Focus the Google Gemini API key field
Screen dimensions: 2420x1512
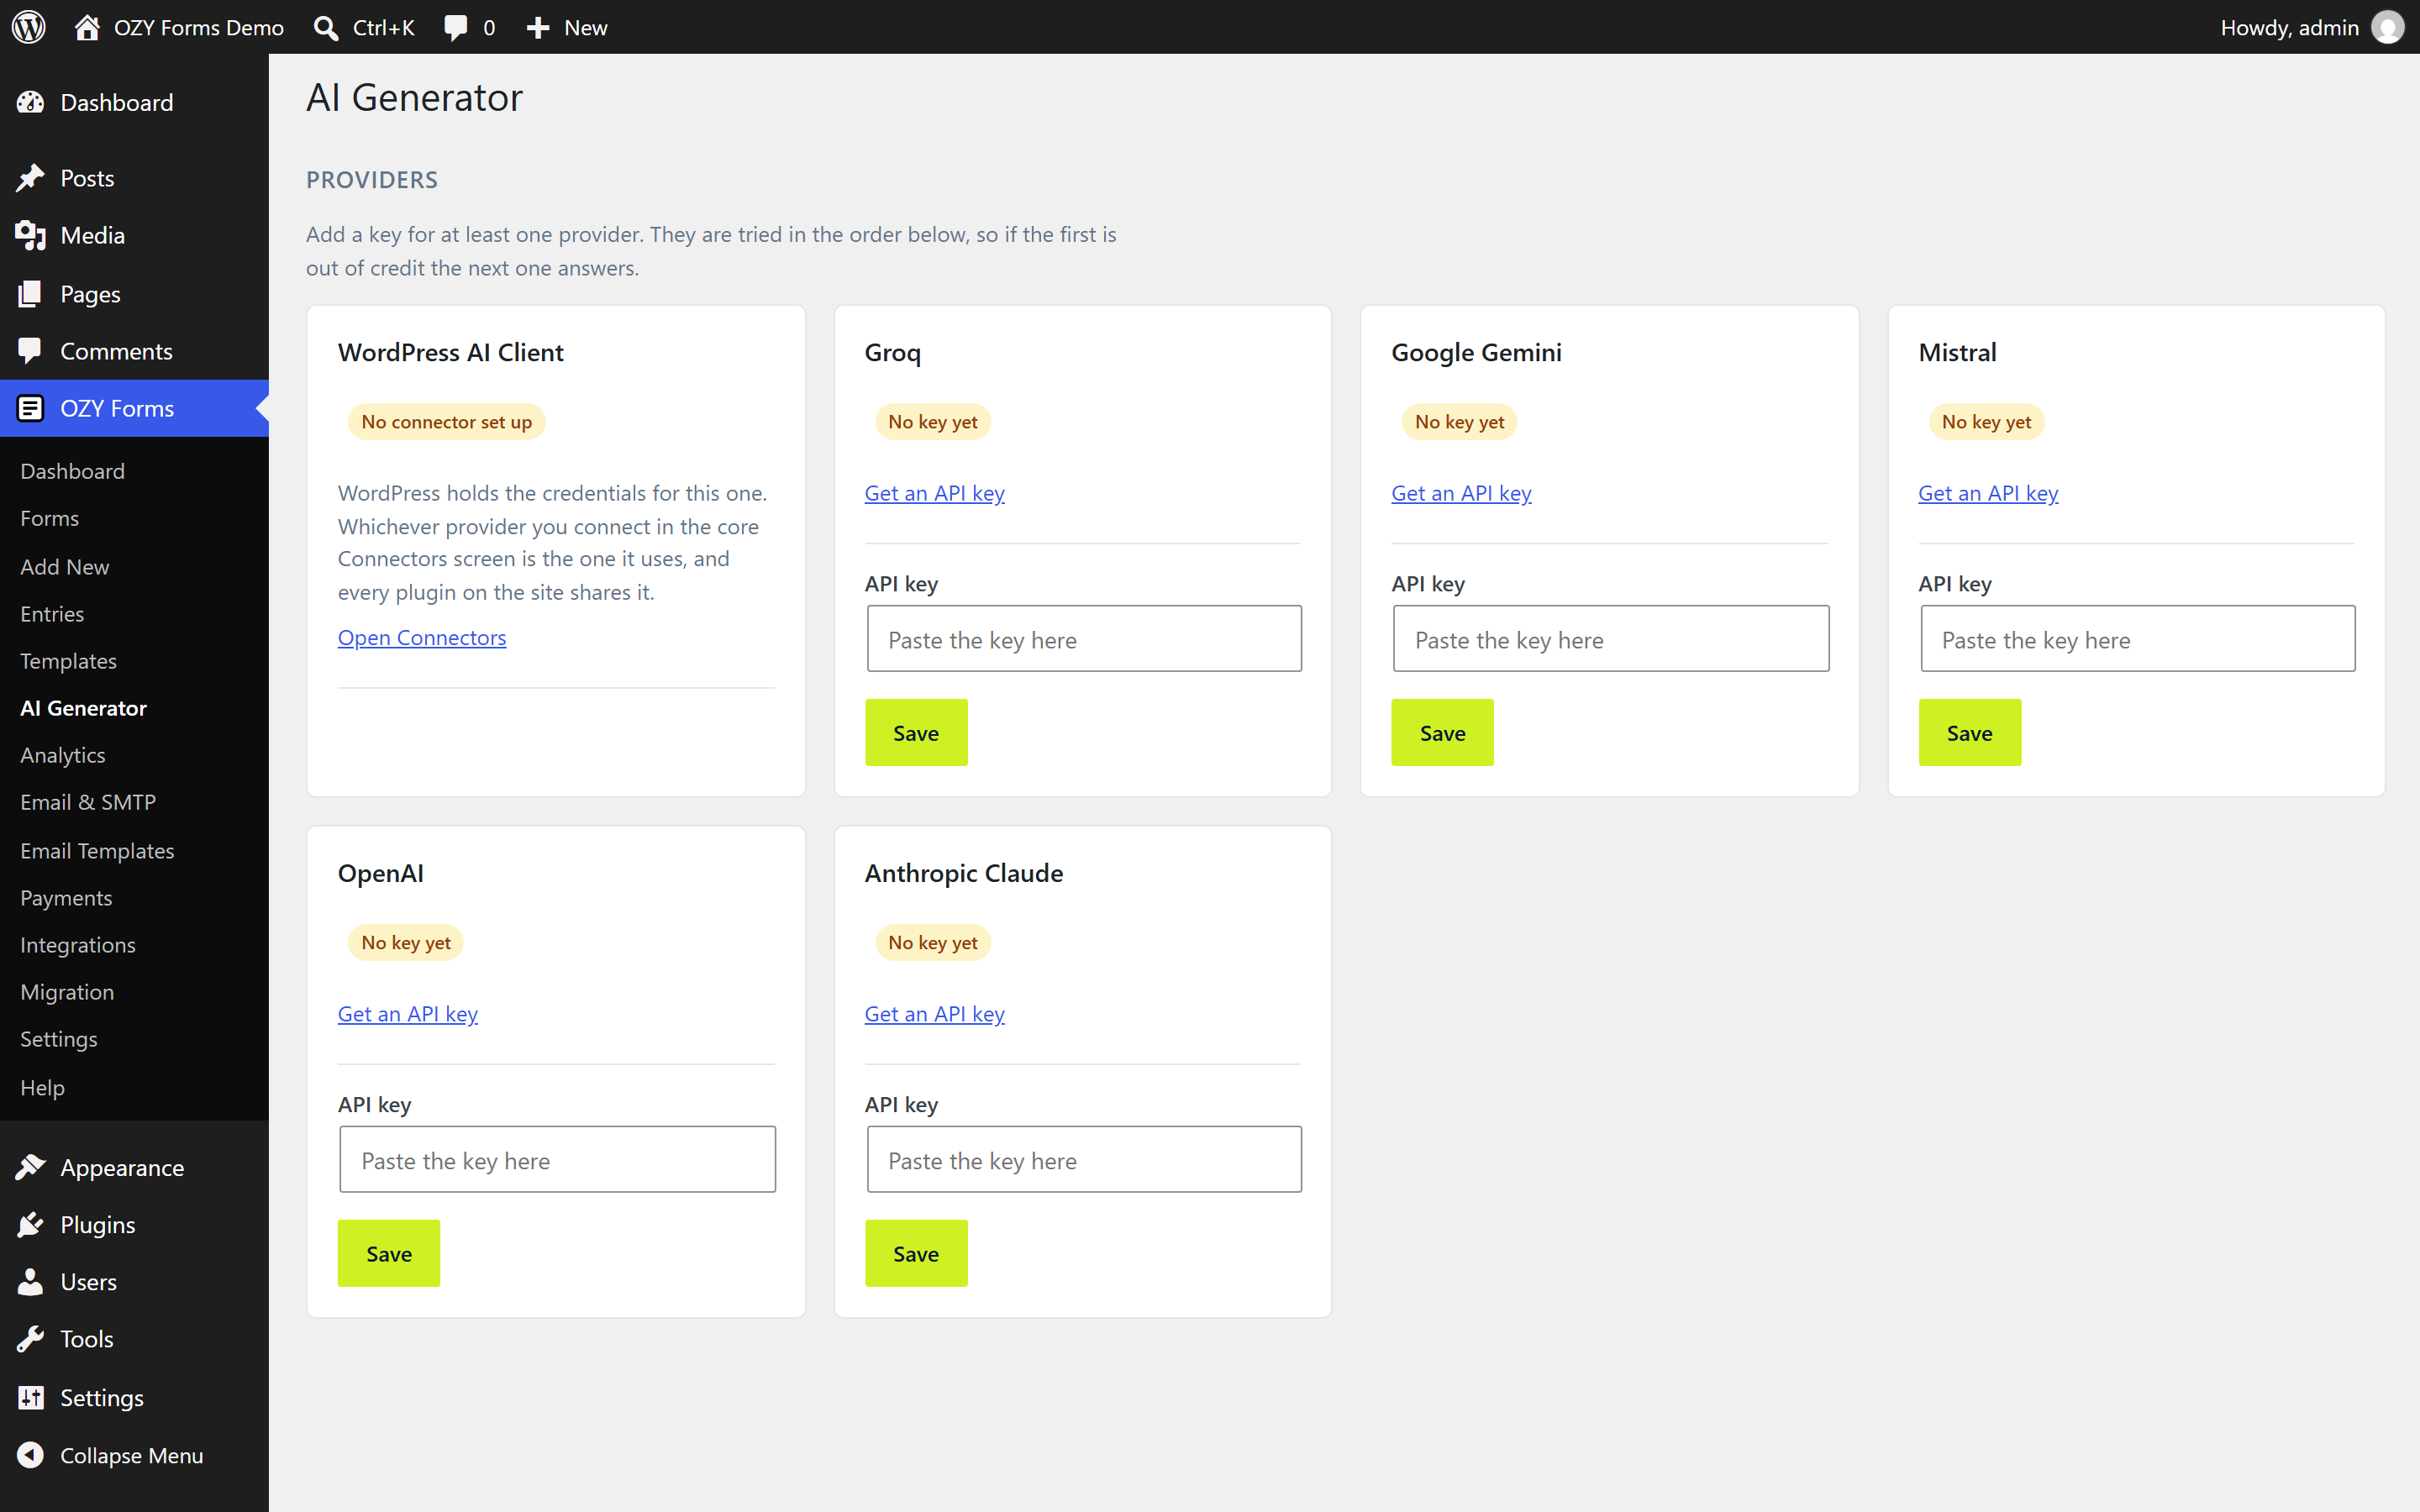coord(1611,638)
